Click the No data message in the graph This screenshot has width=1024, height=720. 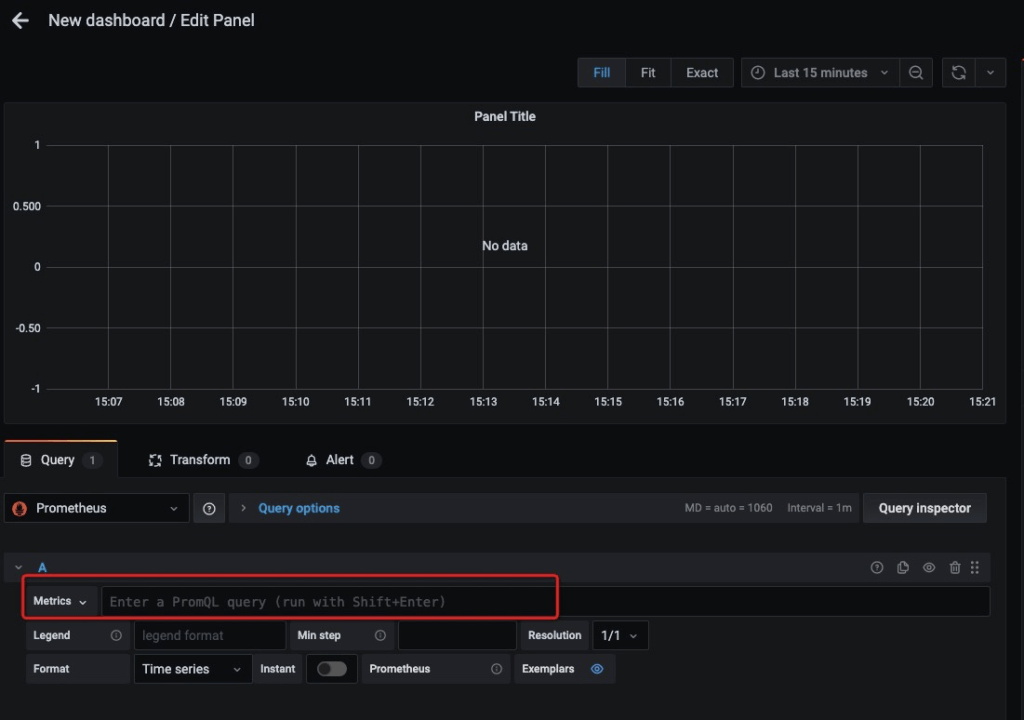coord(505,246)
